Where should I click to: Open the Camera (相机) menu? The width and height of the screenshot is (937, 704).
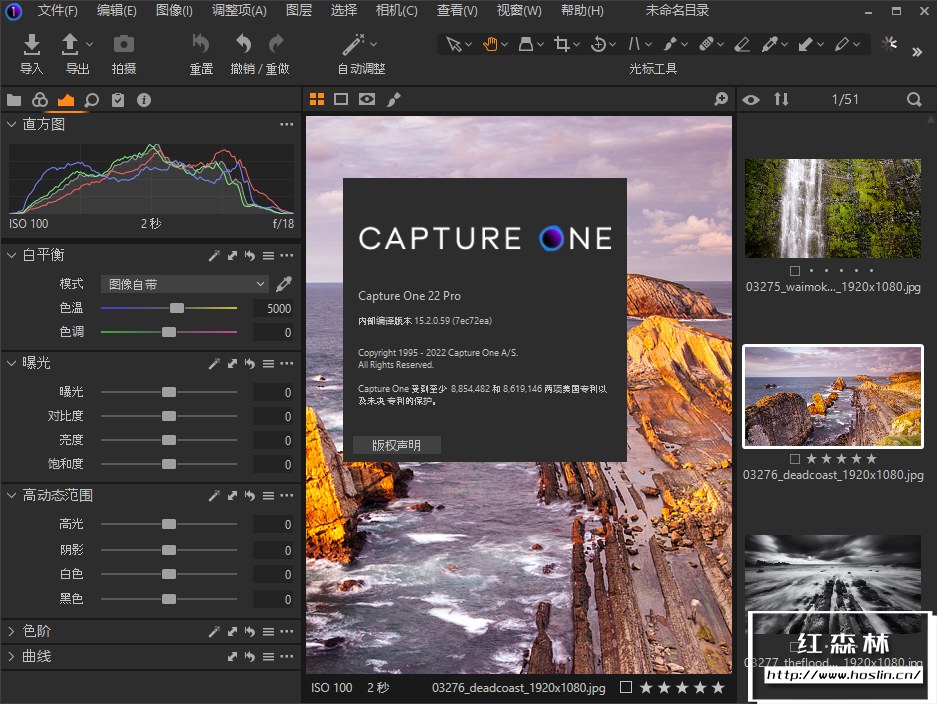coord(396,11)
